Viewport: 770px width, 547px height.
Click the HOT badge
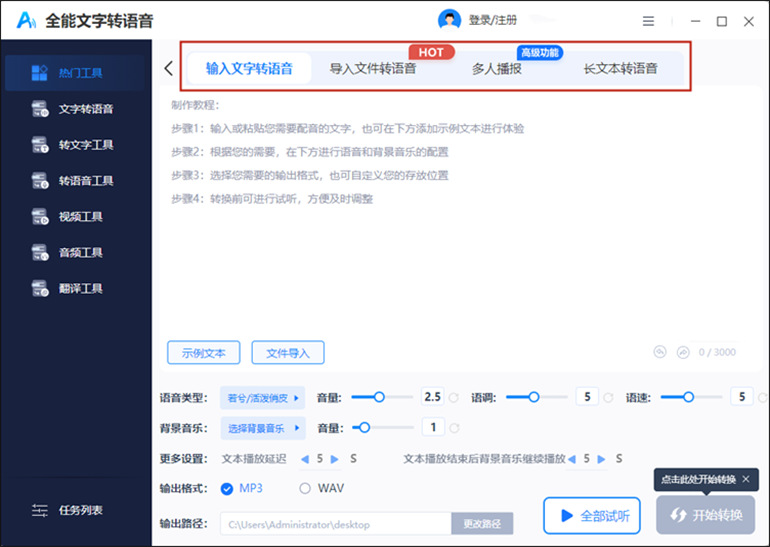pos(431,53)
